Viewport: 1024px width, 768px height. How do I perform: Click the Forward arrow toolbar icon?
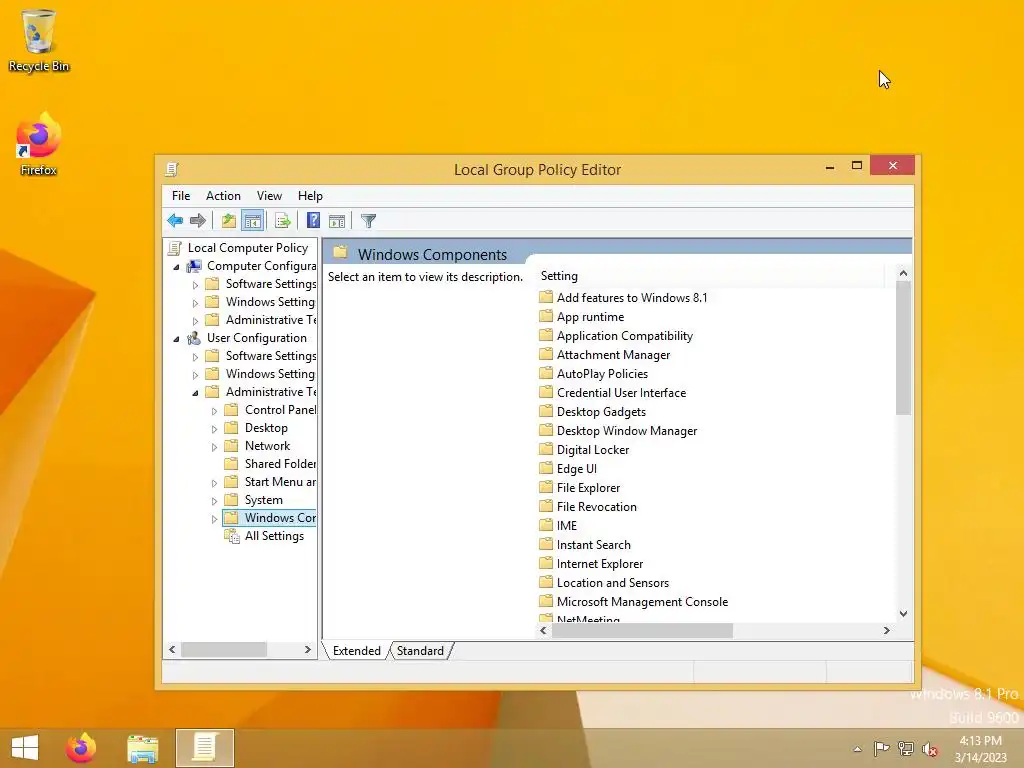click(x=197, y=221)
